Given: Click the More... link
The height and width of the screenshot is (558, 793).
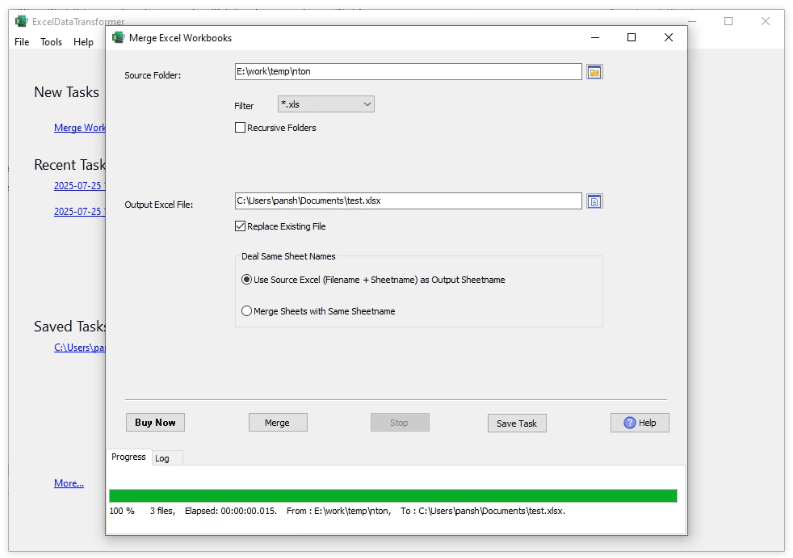Looking at the screenshot, I should point(69,483).
